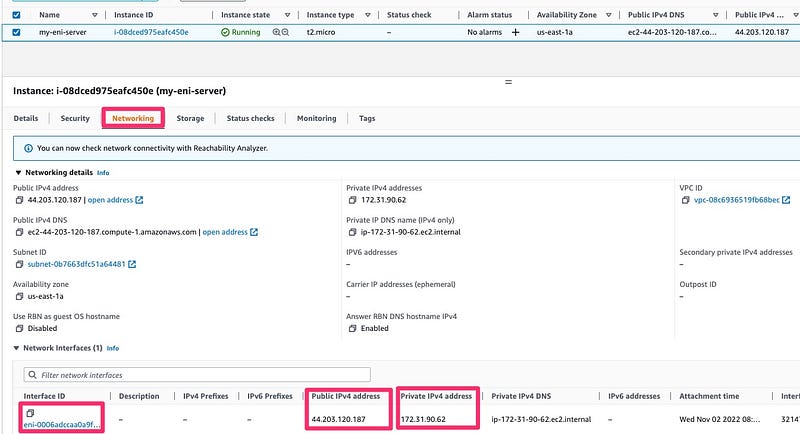The image size is (800, 434).
Task: Open external link icon beside VPC ID
Action: coord(786,200)
